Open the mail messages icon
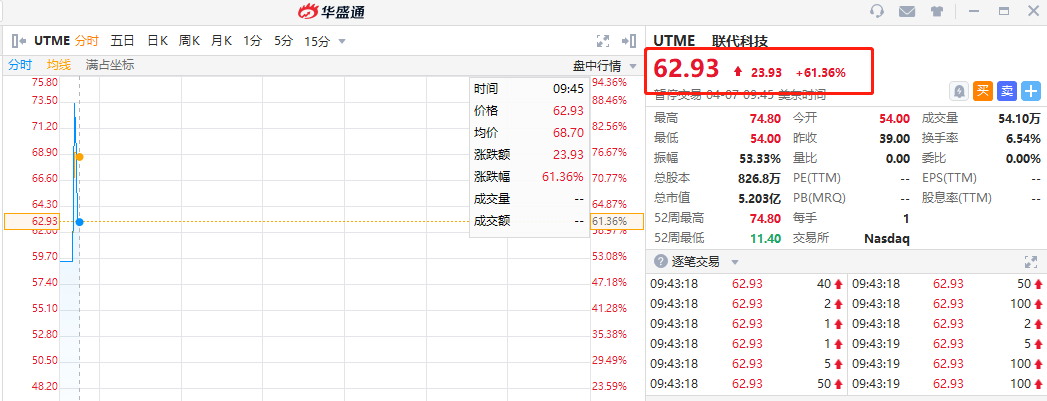 pos(907,11)
